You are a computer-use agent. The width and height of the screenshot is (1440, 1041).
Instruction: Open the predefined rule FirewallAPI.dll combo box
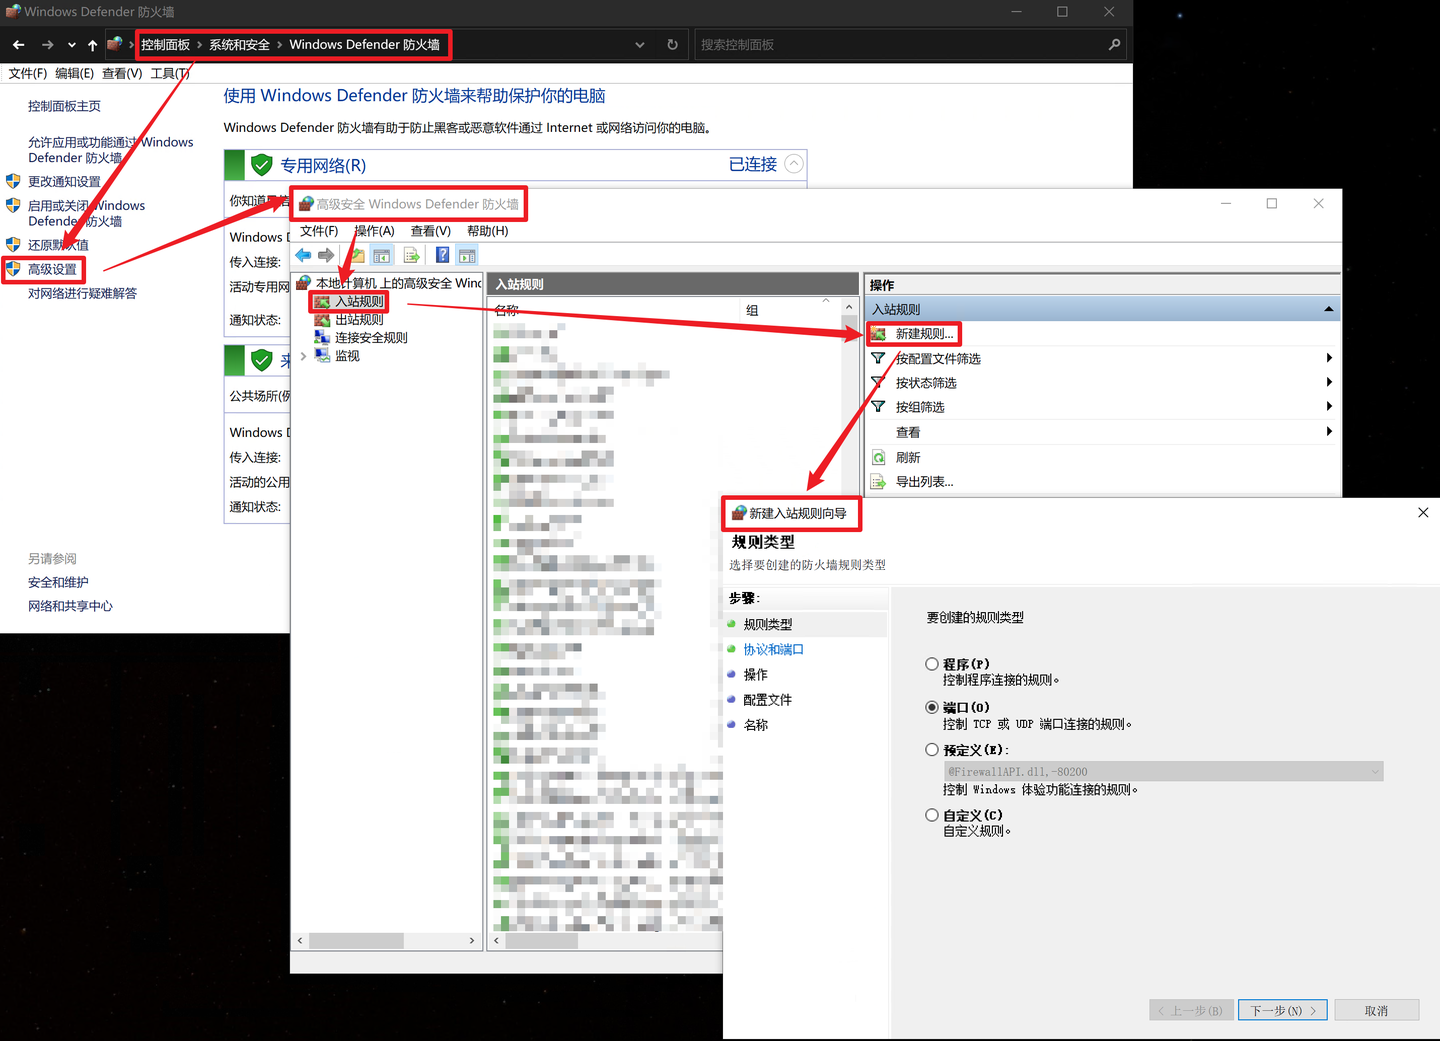[1164, 772]
